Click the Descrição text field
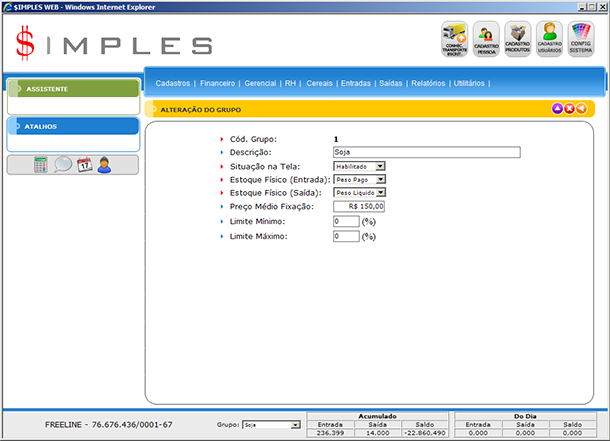The height and width of the screenshot is (441, 610). pos(427,152)
